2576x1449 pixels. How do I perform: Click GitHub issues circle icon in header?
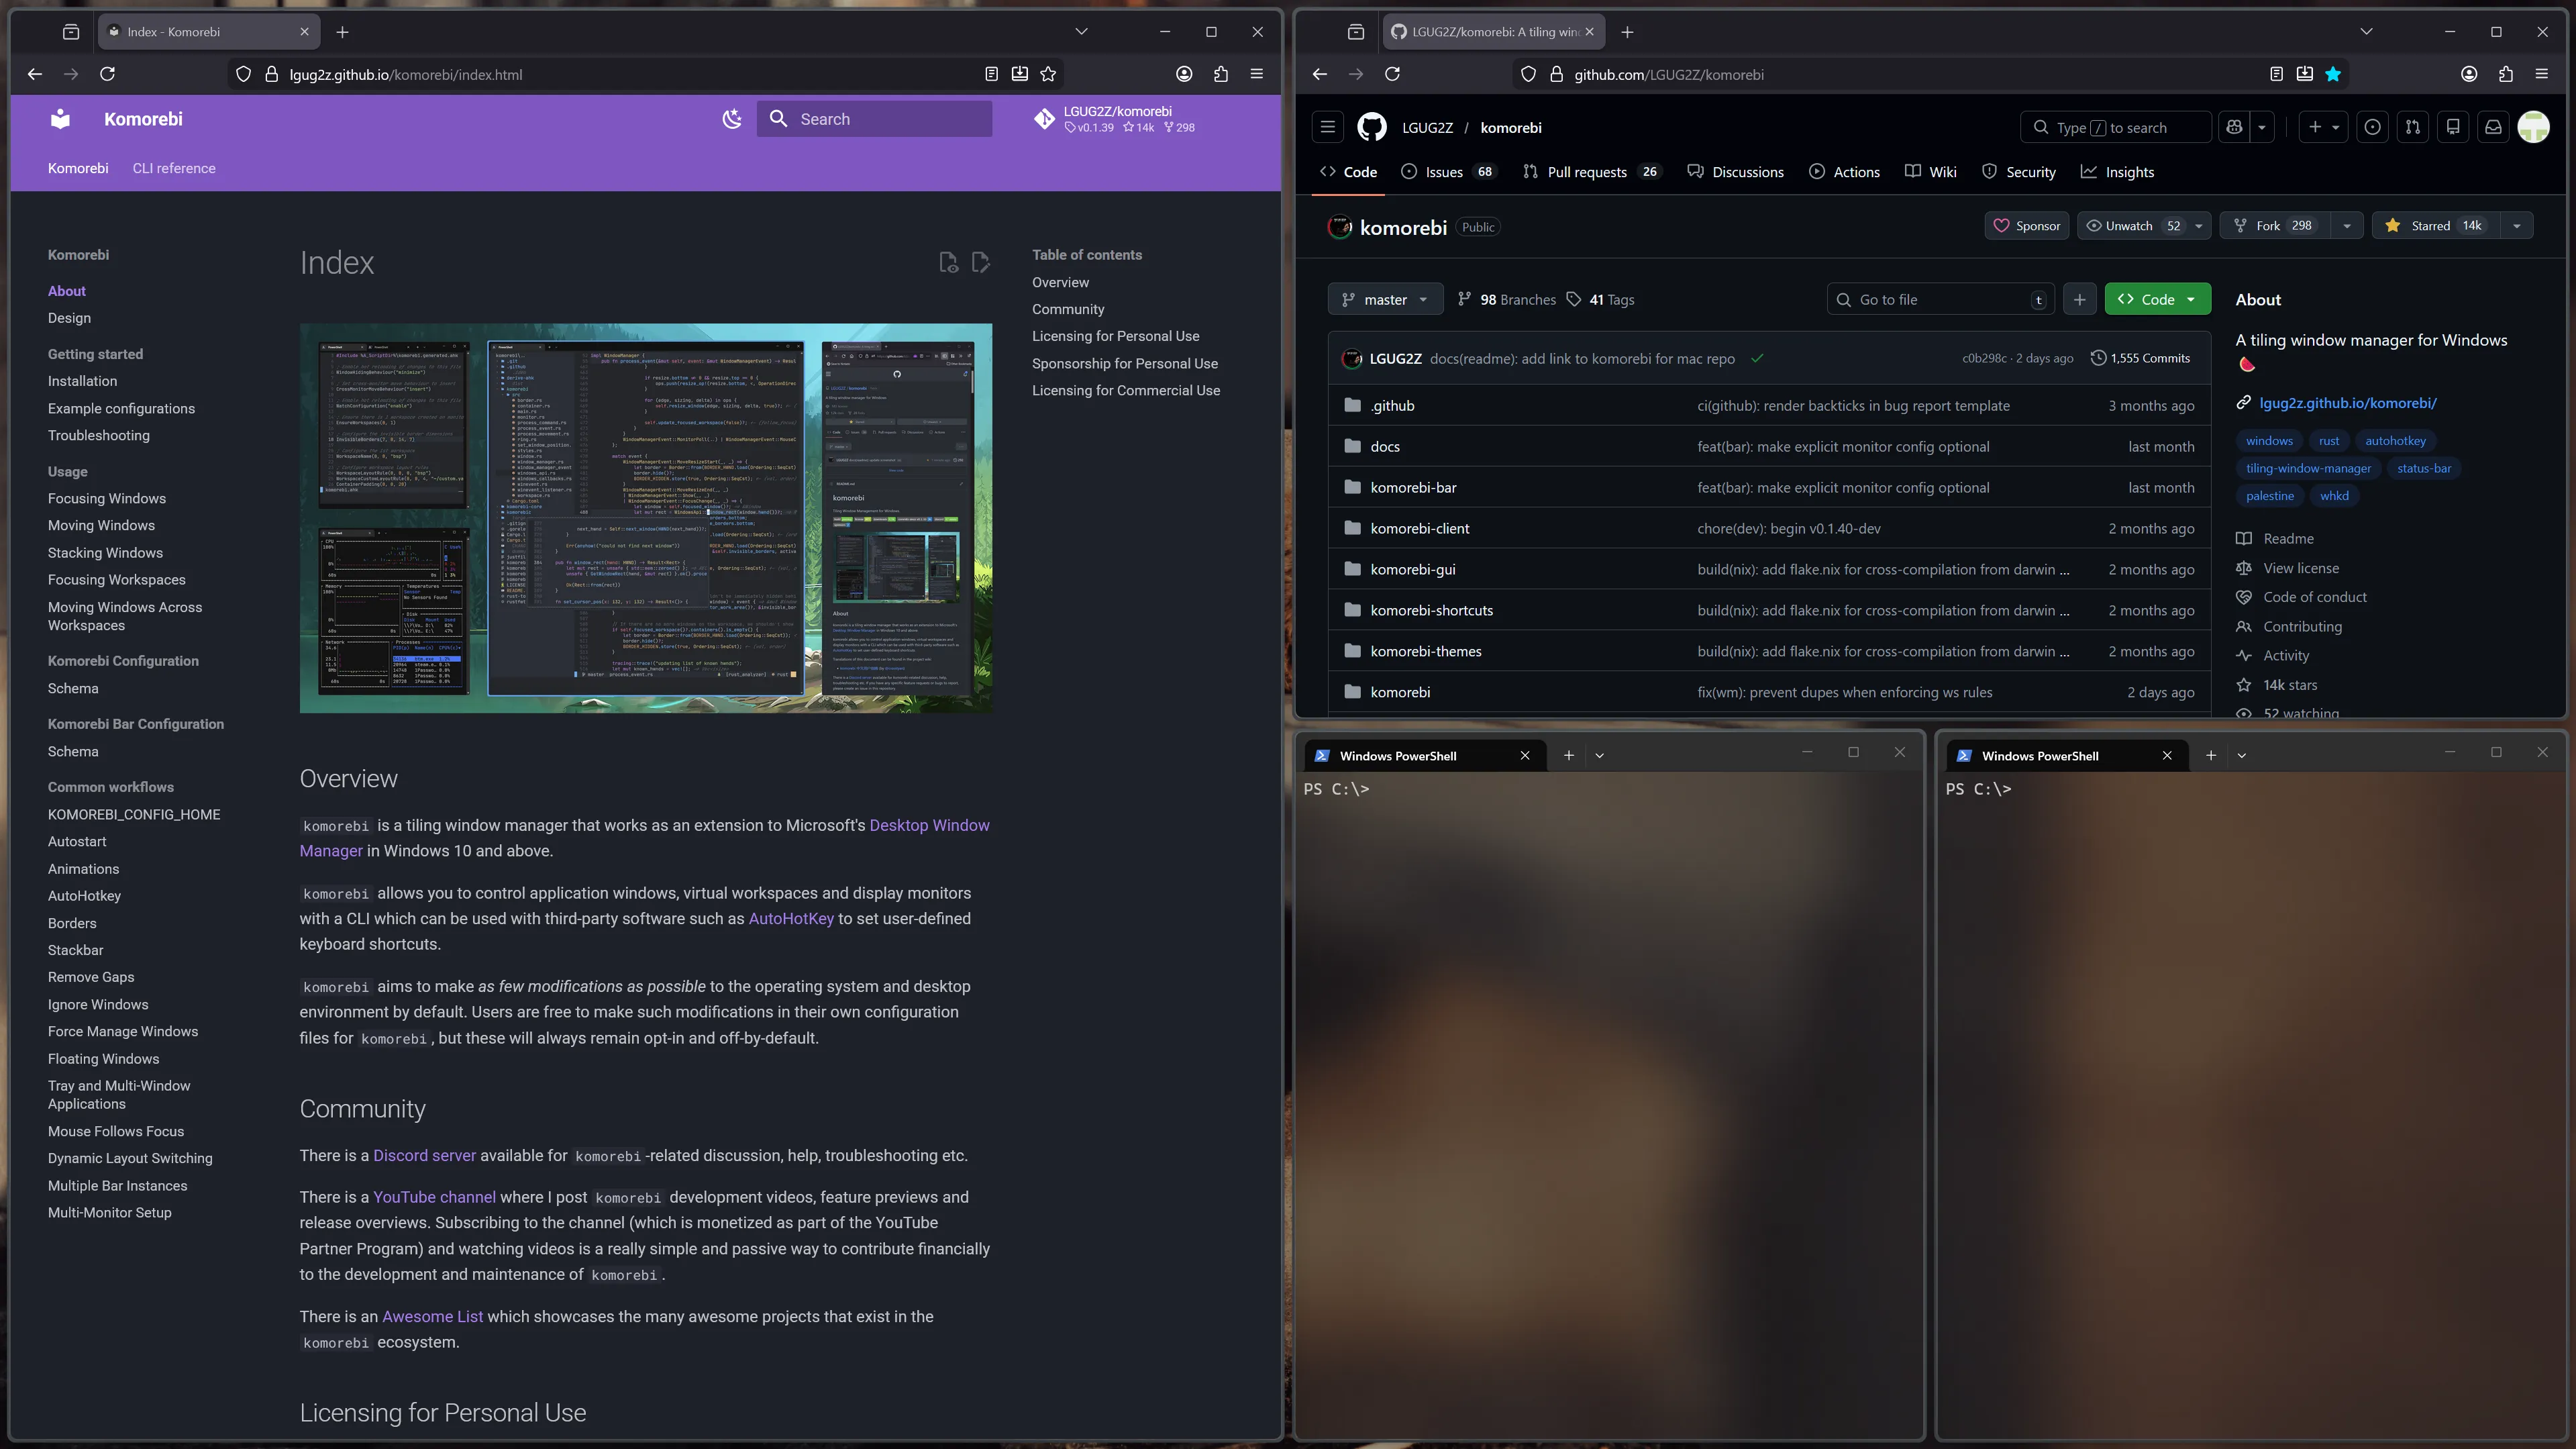(2372, 127)
